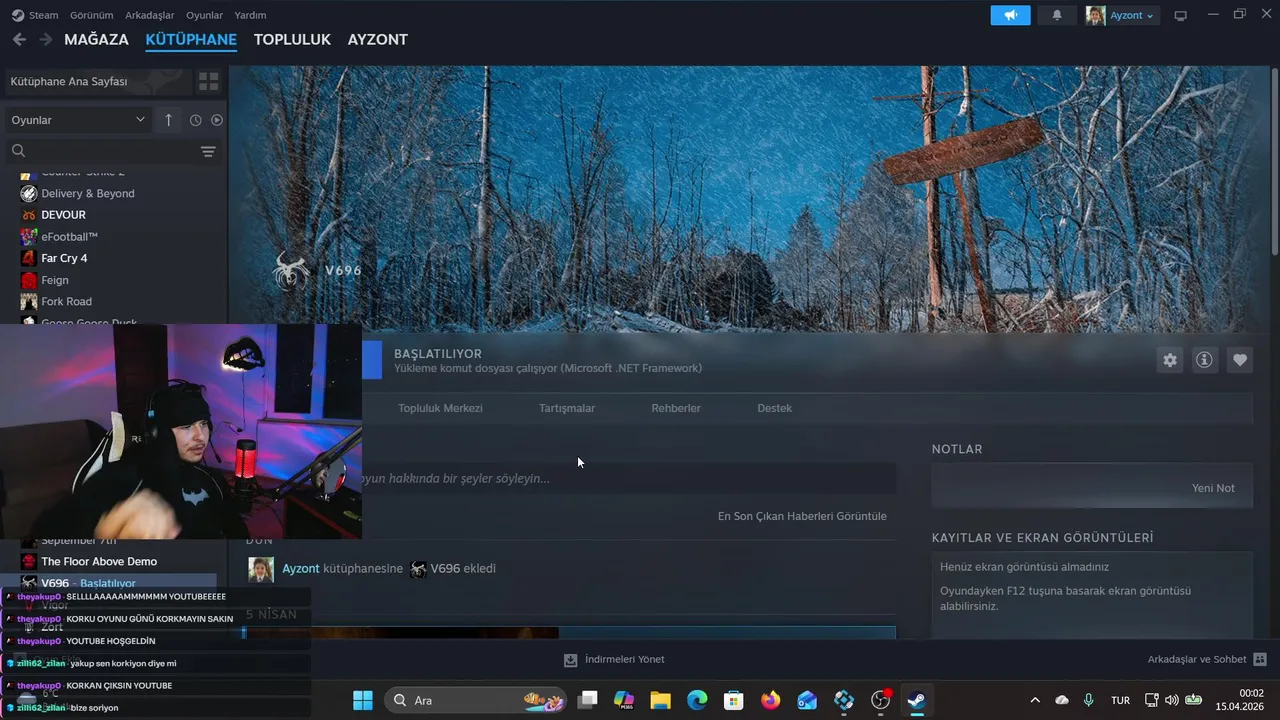
Task: Open the Arkadaşlar menu
Action: click(x=149, y=15)
